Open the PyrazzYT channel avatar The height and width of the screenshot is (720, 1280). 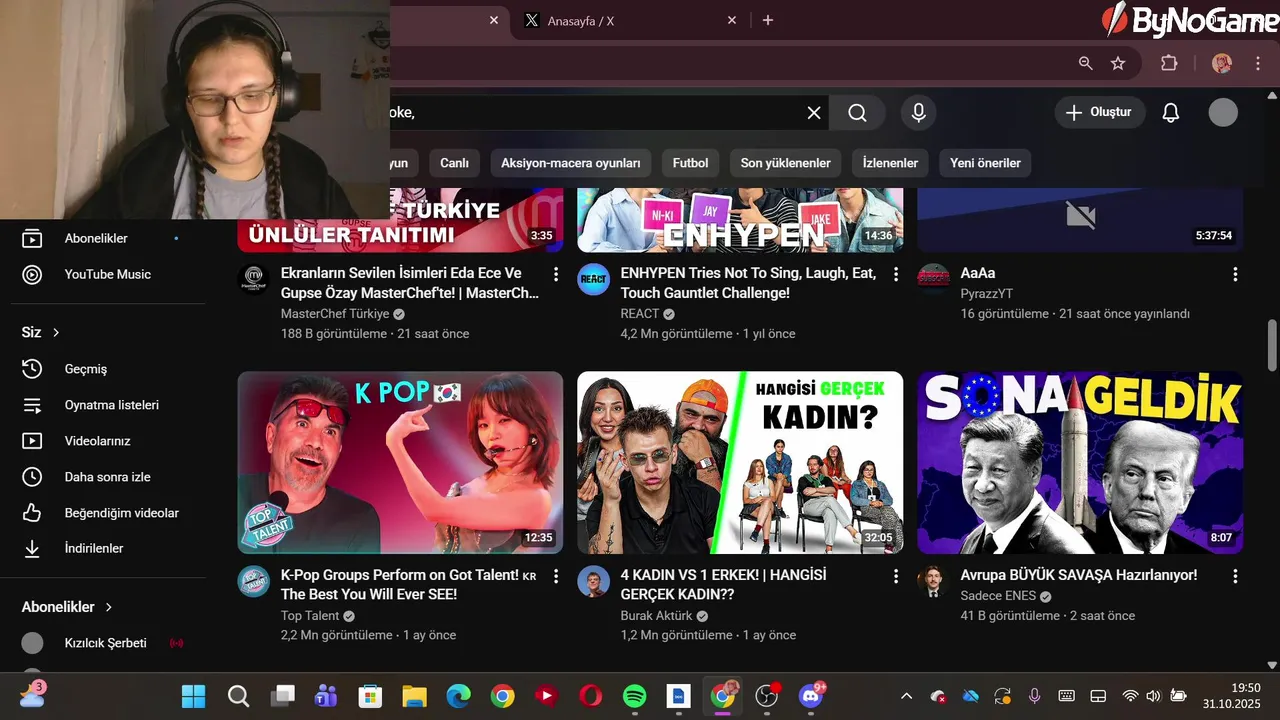[933, 280]
